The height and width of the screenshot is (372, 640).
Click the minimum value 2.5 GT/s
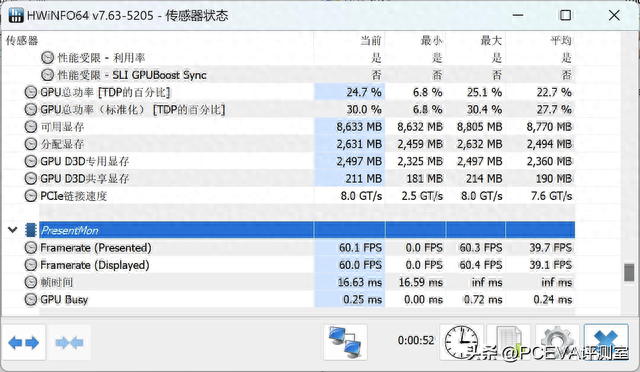(422, 196)
